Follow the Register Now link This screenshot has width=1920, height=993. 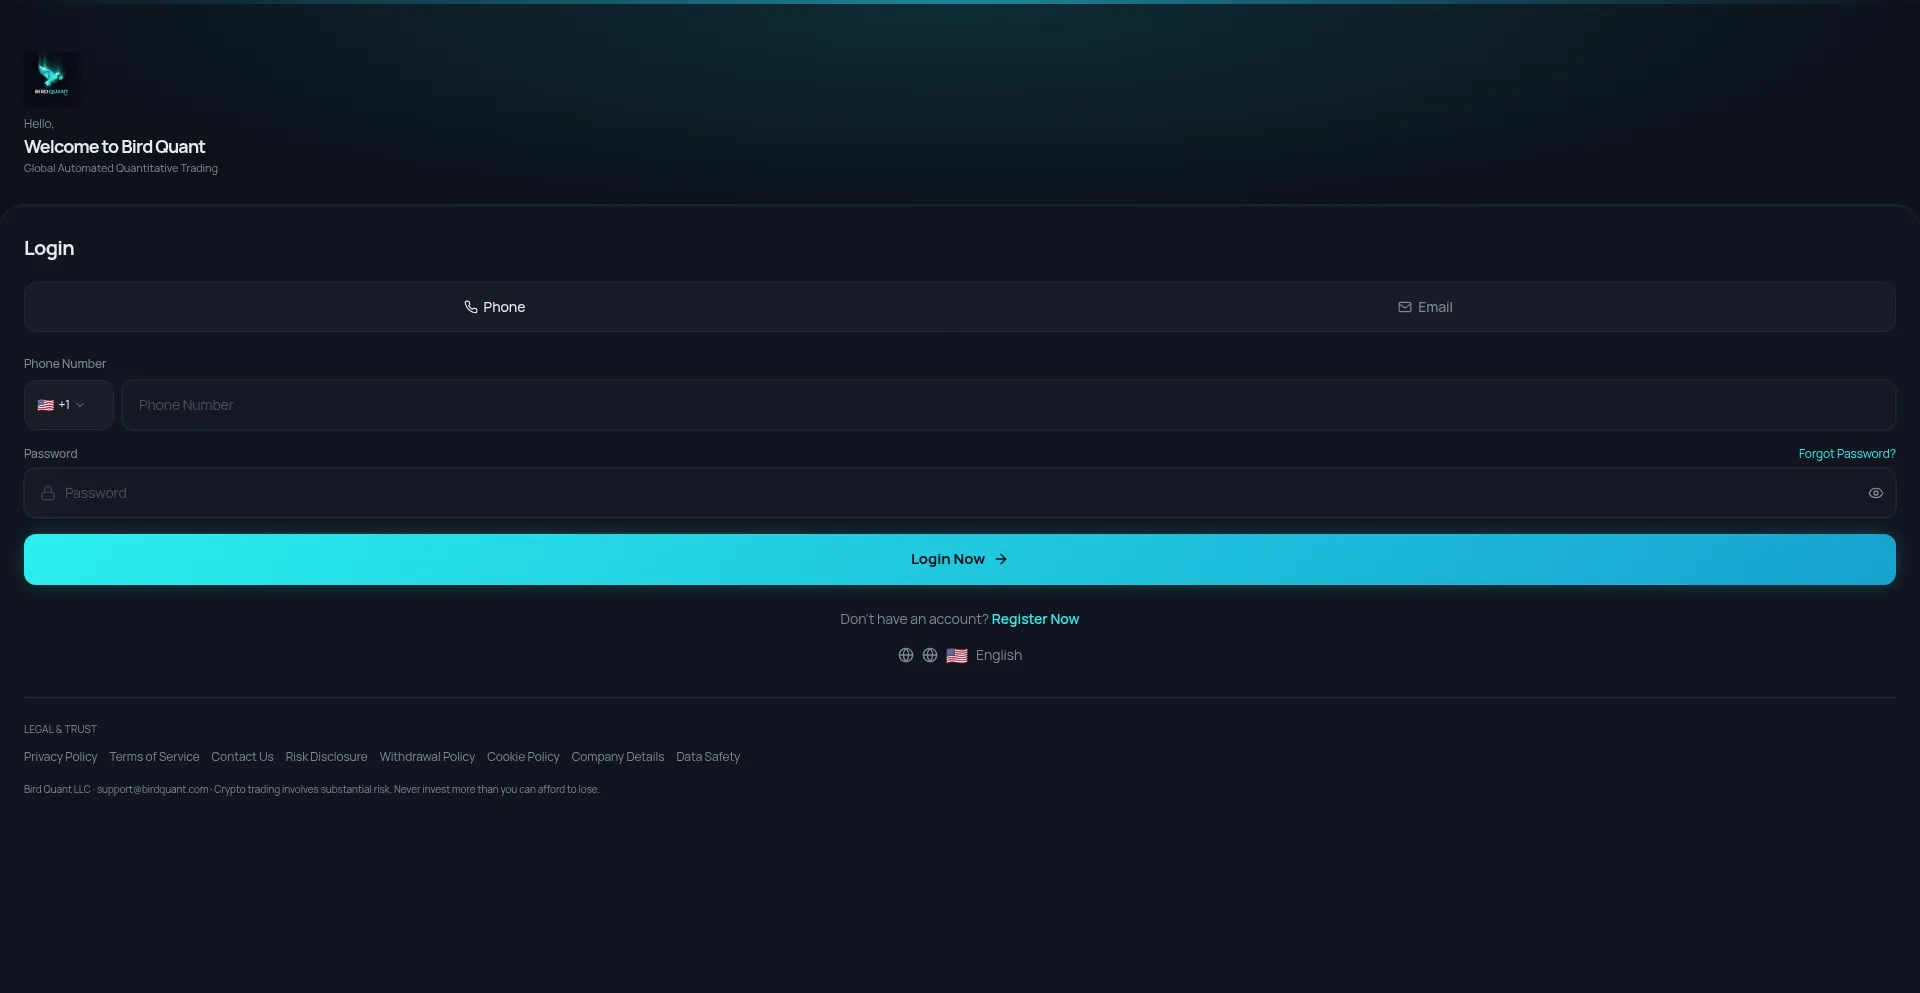coord(1035,619)
